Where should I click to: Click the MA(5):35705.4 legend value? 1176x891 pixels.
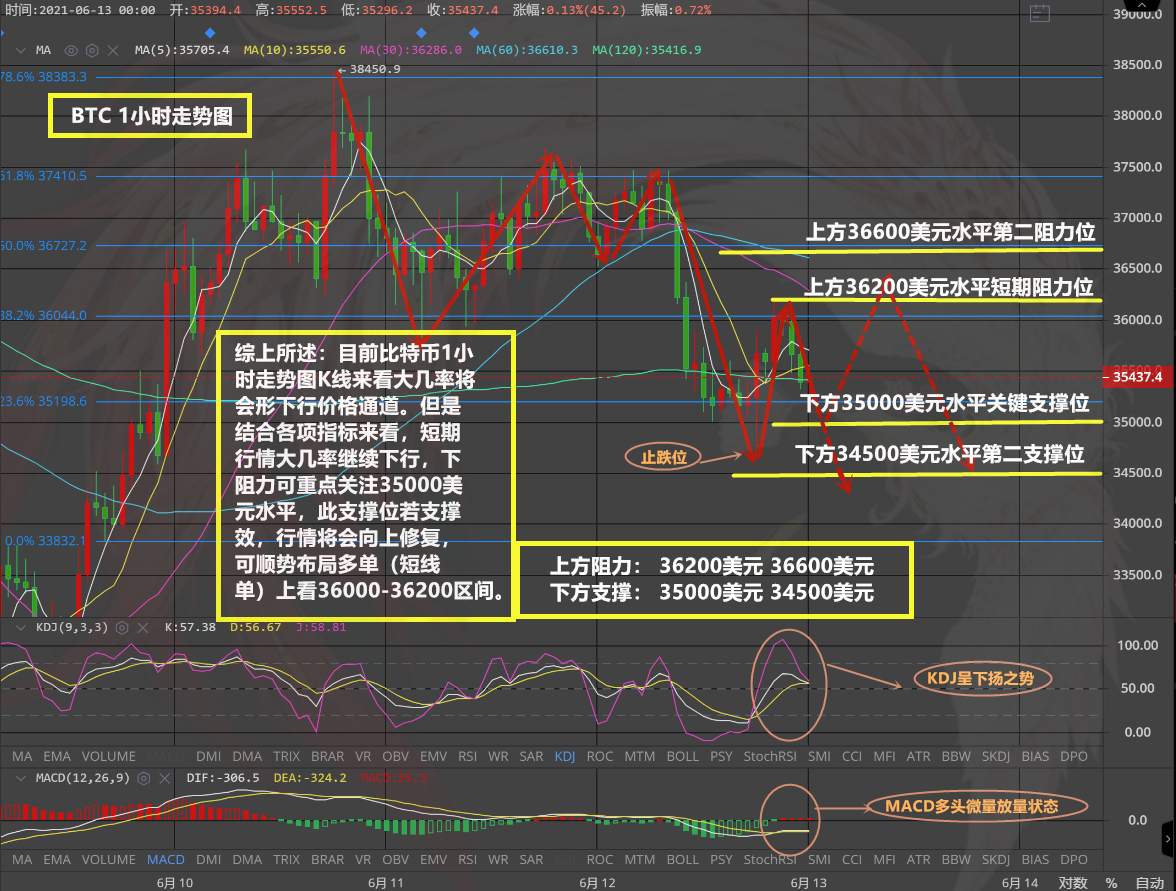point(182,50)
